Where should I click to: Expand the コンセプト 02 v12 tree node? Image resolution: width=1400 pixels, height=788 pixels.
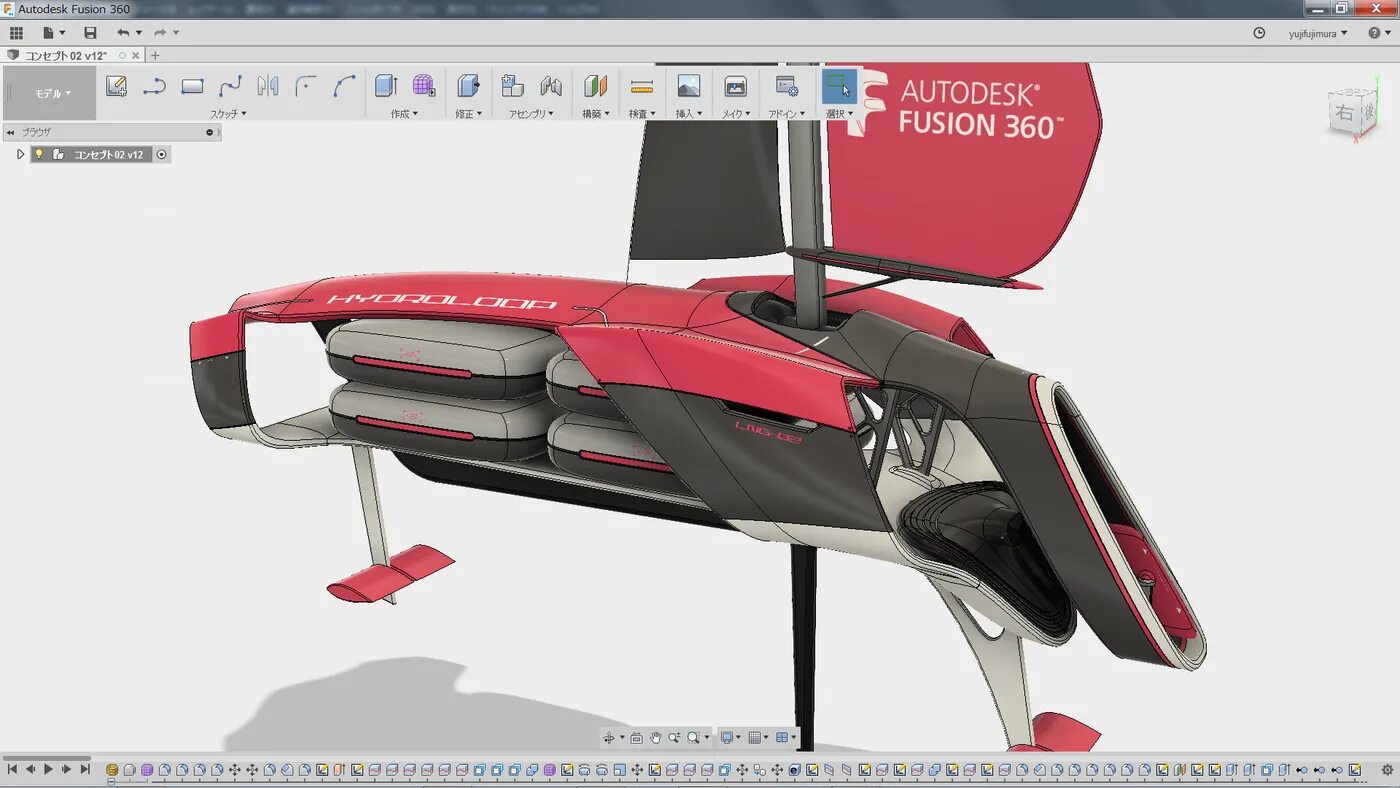click(x=20, y=154)
